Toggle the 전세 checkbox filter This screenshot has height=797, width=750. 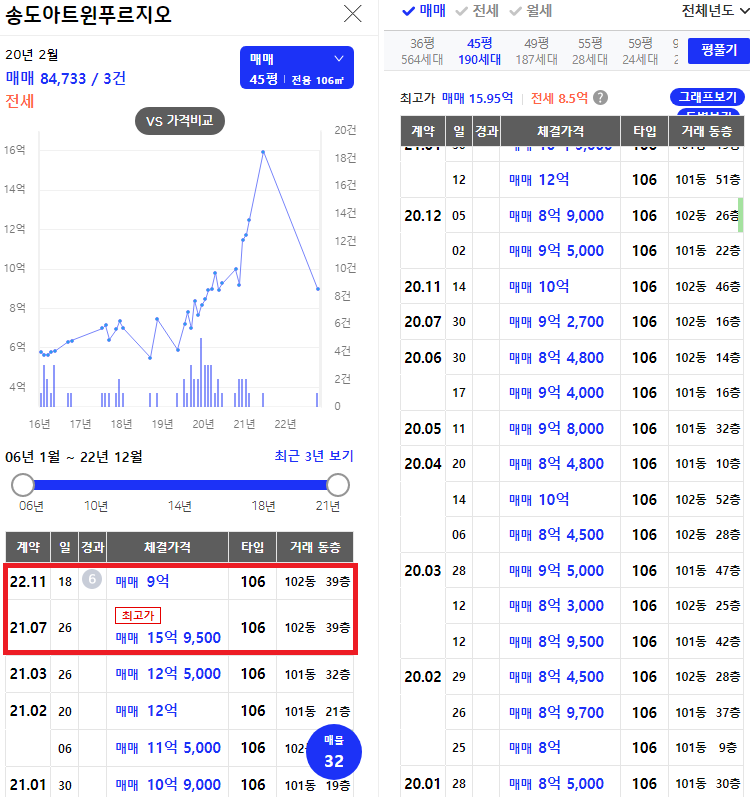tap(477, 11)
